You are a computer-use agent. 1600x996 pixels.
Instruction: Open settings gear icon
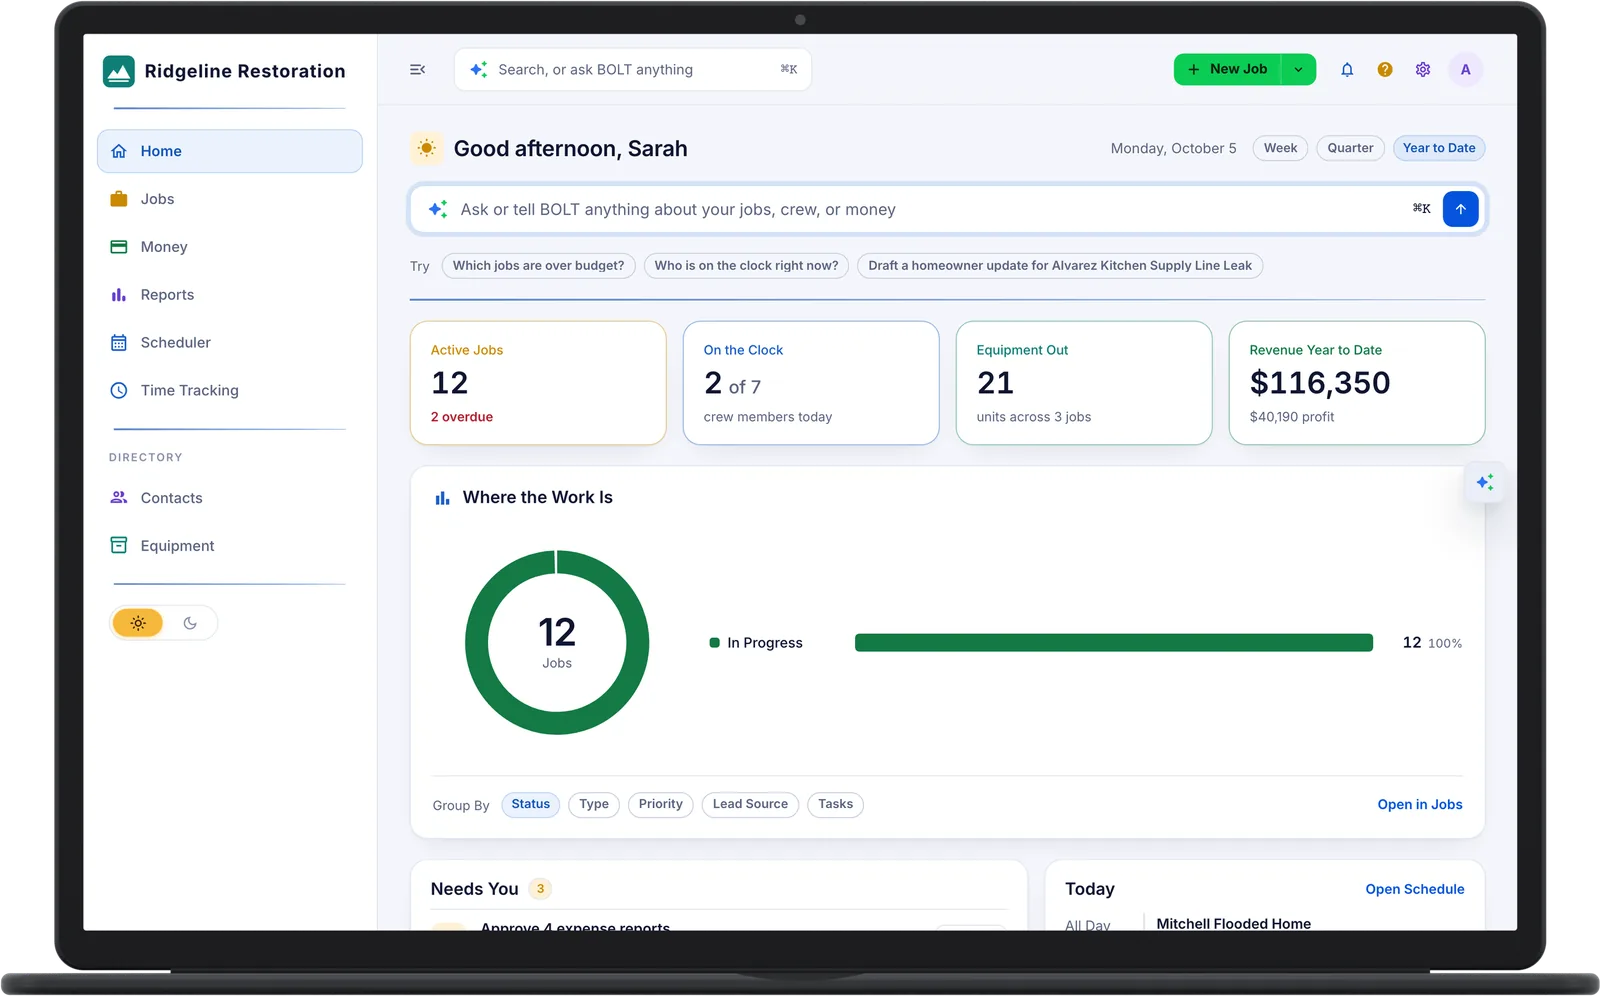click(1423, 69)
